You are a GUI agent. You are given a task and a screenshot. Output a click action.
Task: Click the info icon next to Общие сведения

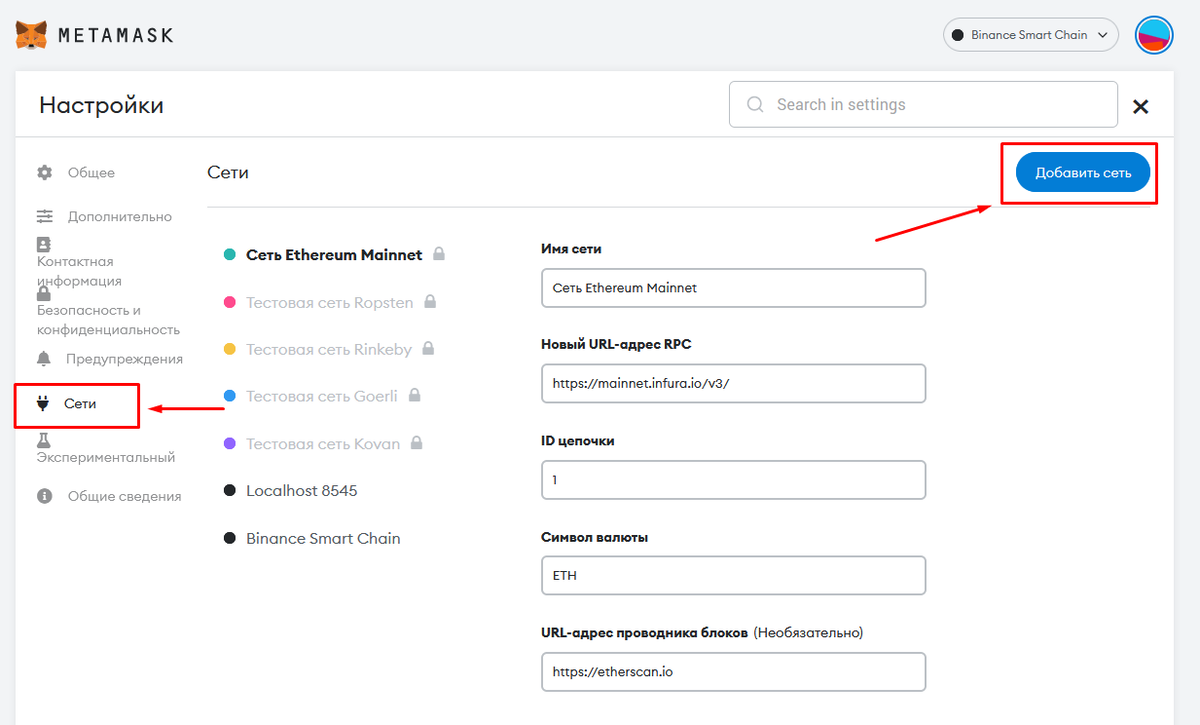coord(45,496)
